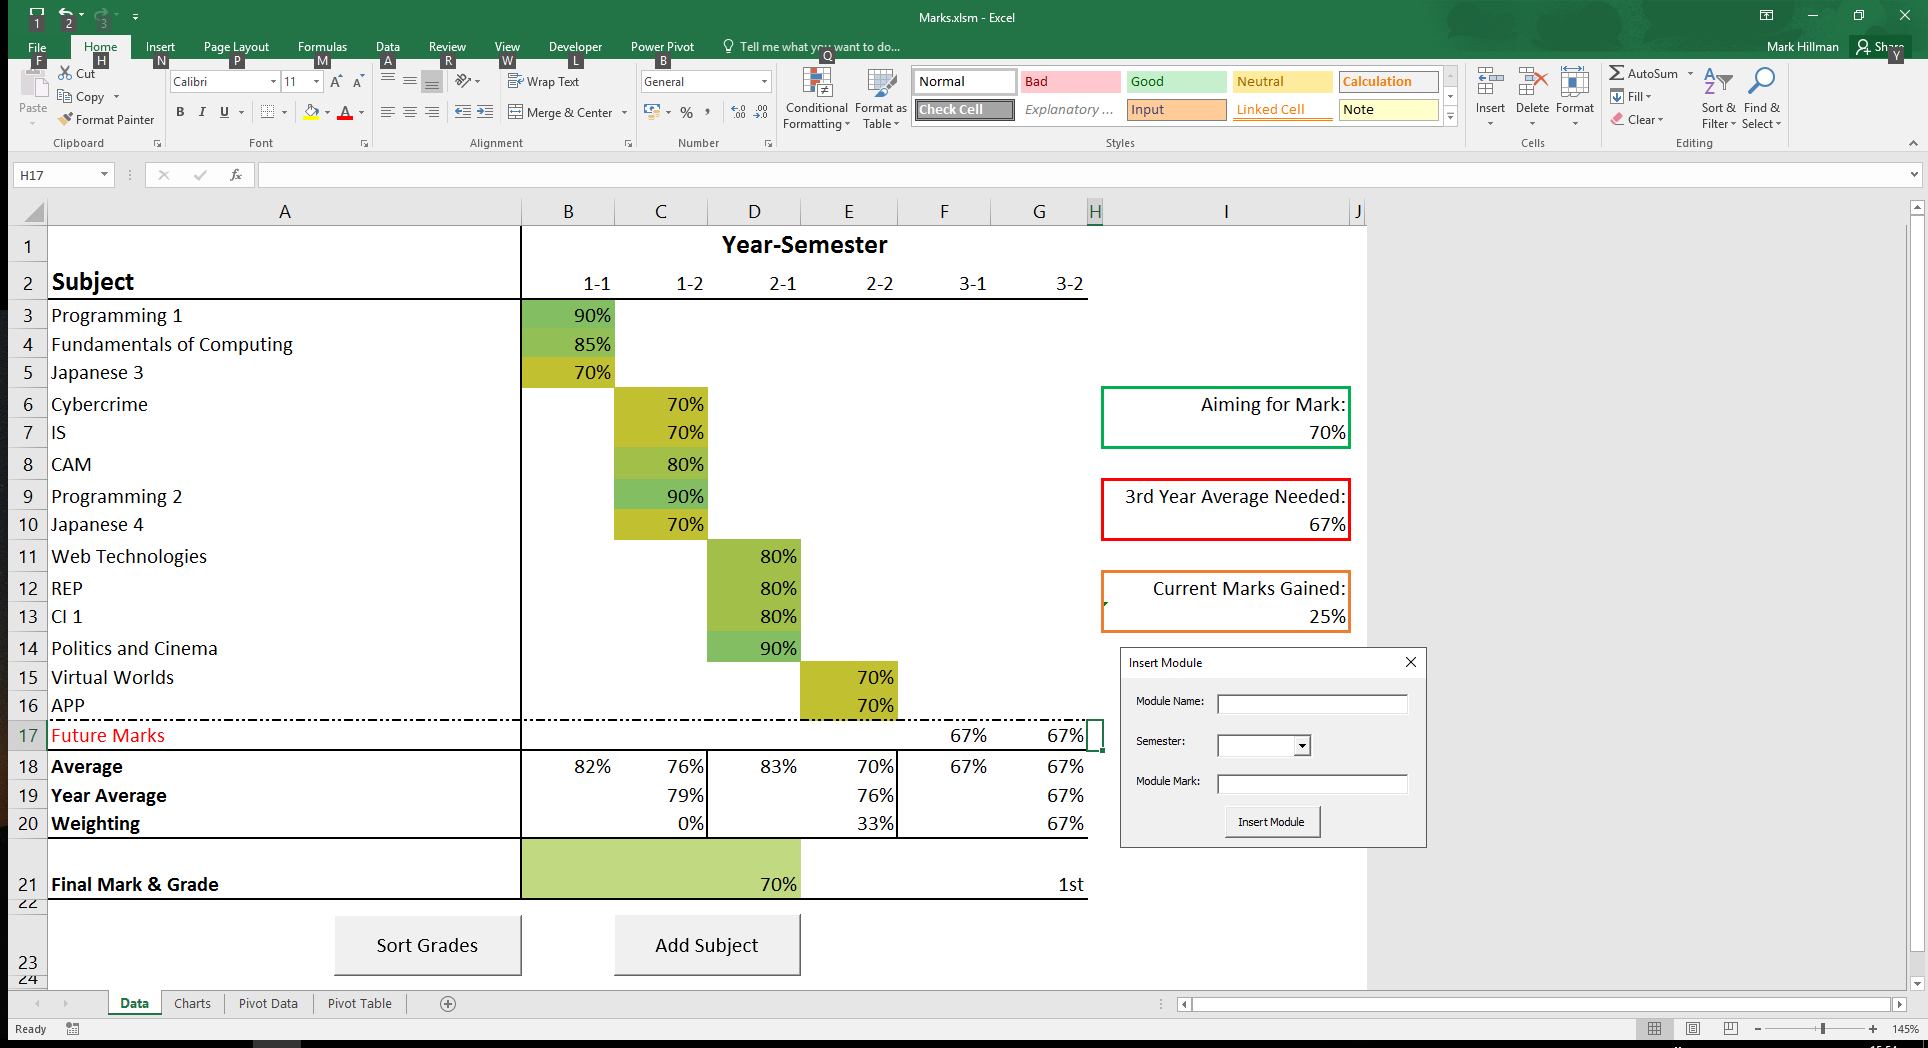
Task: Toggle Wrap Text on
Action: [543, 82]
